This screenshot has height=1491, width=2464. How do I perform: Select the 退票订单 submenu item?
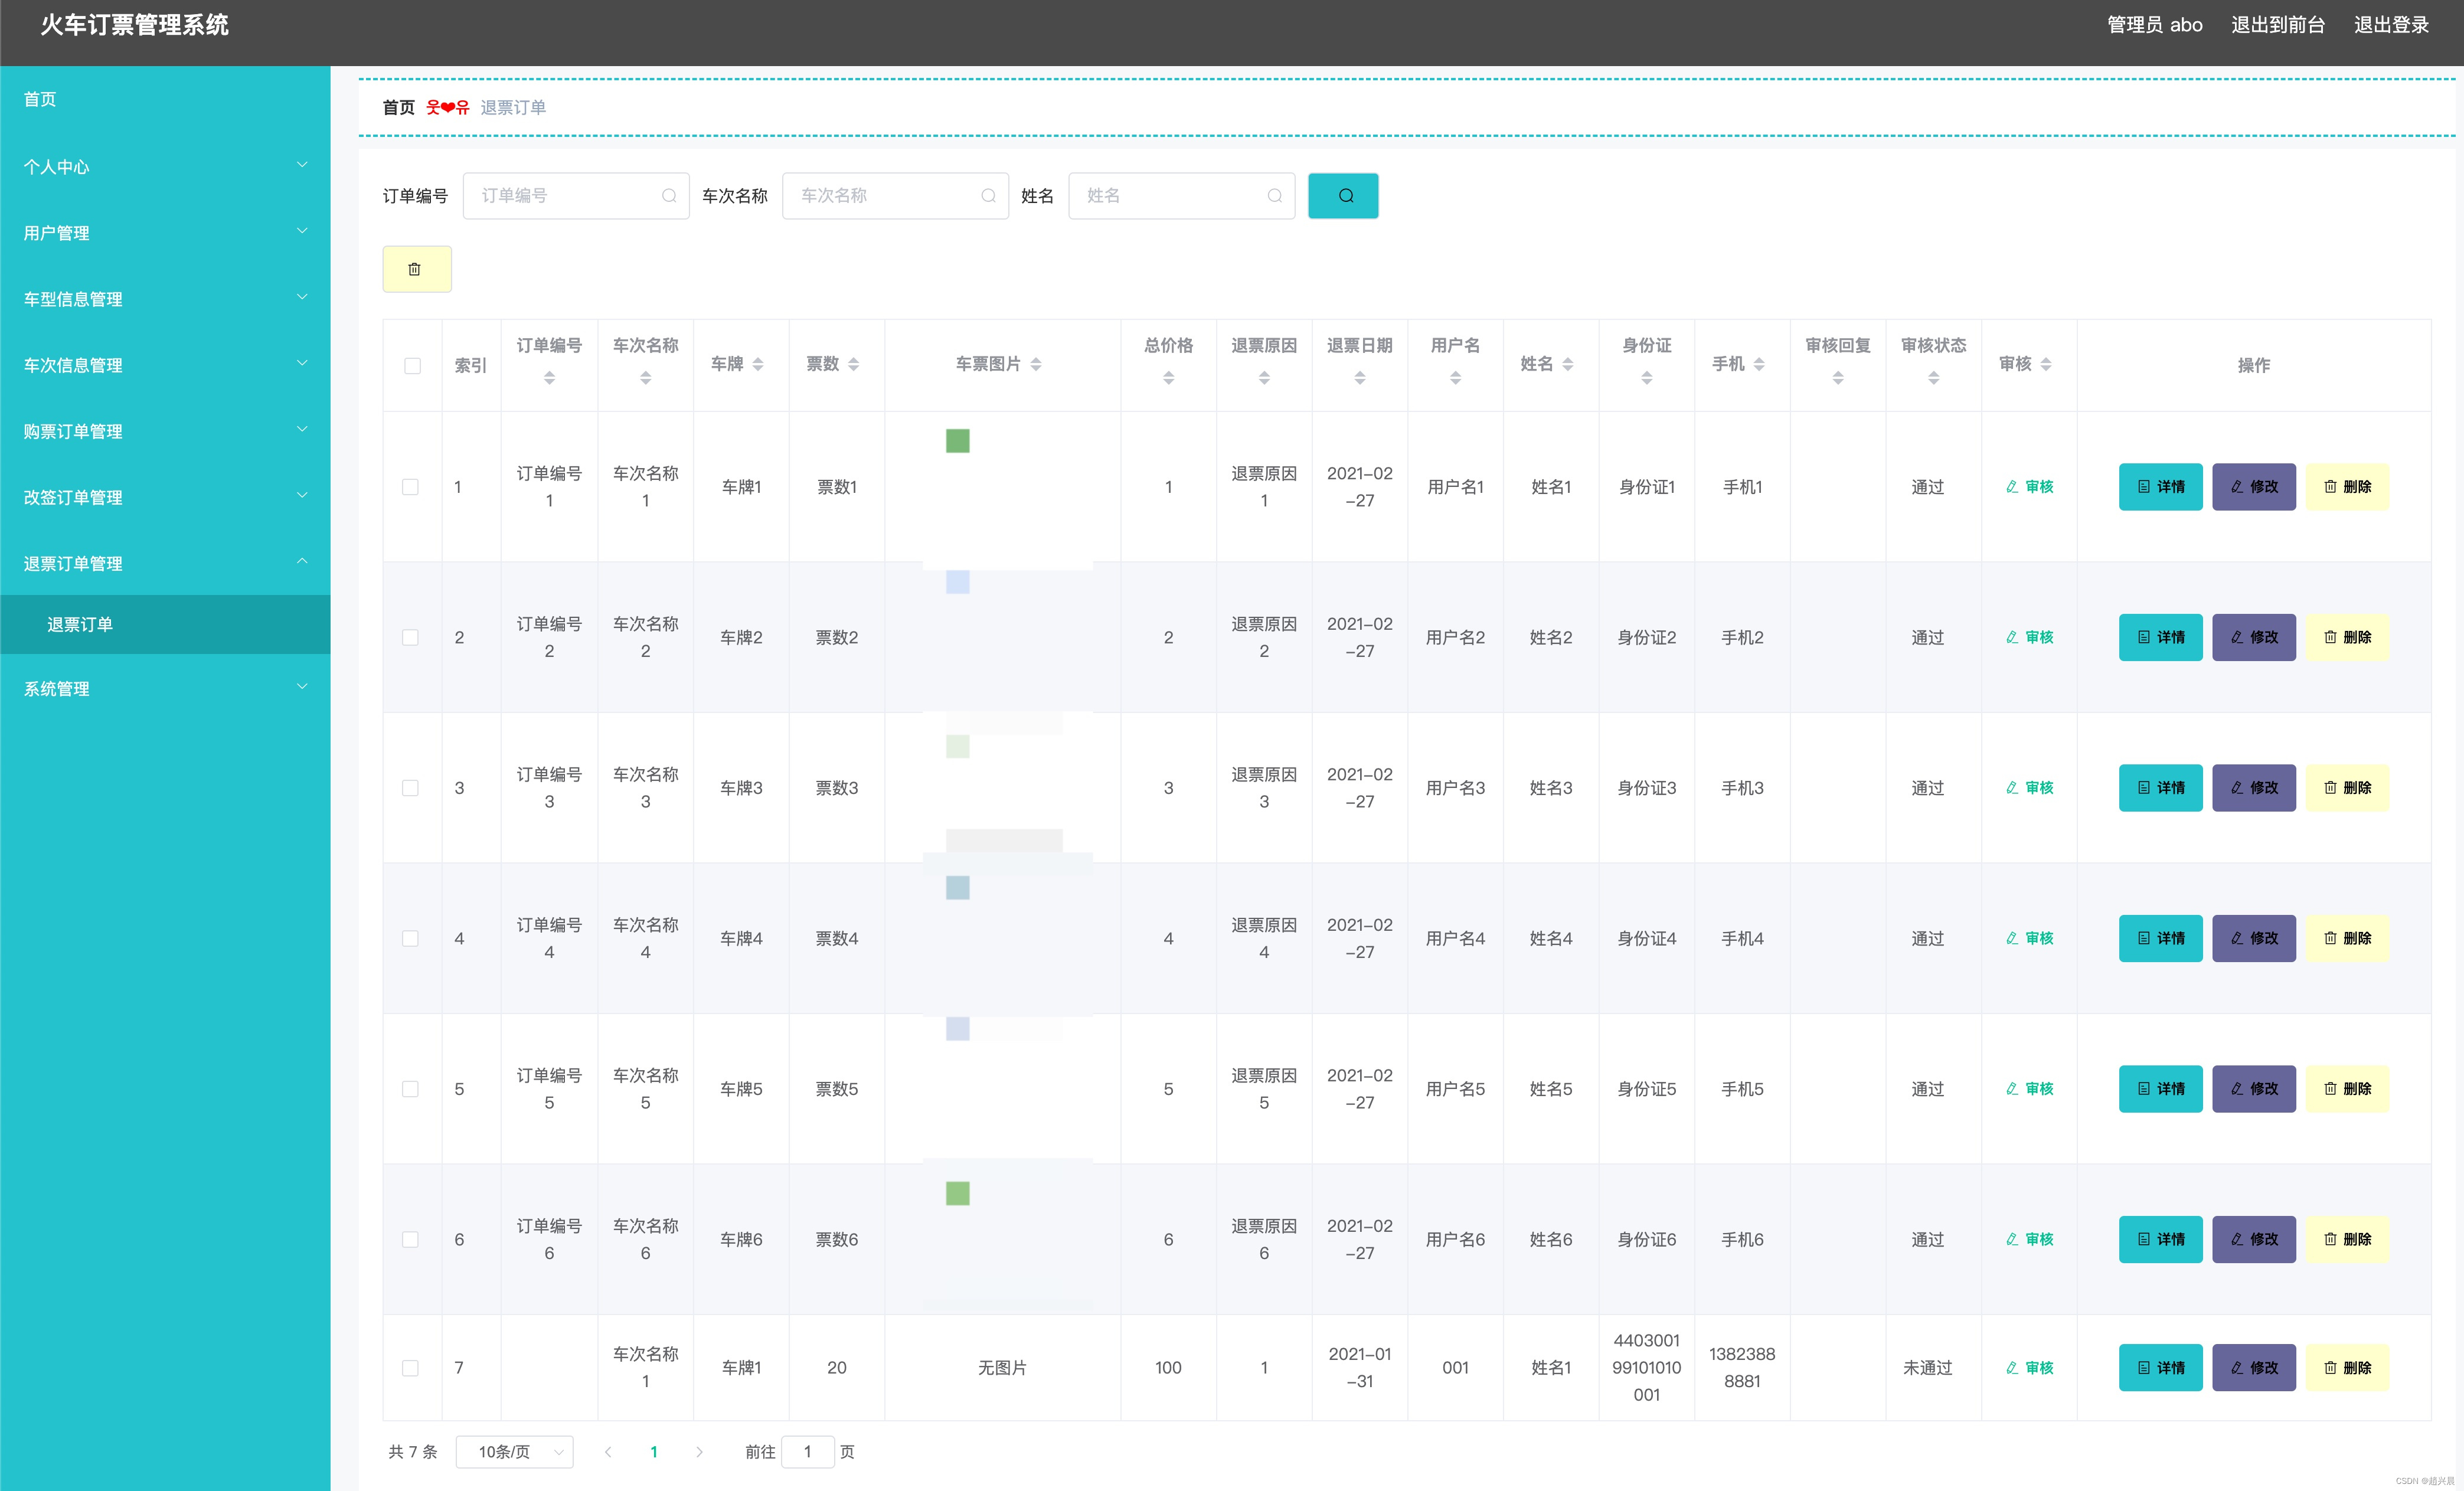point(80,624)
